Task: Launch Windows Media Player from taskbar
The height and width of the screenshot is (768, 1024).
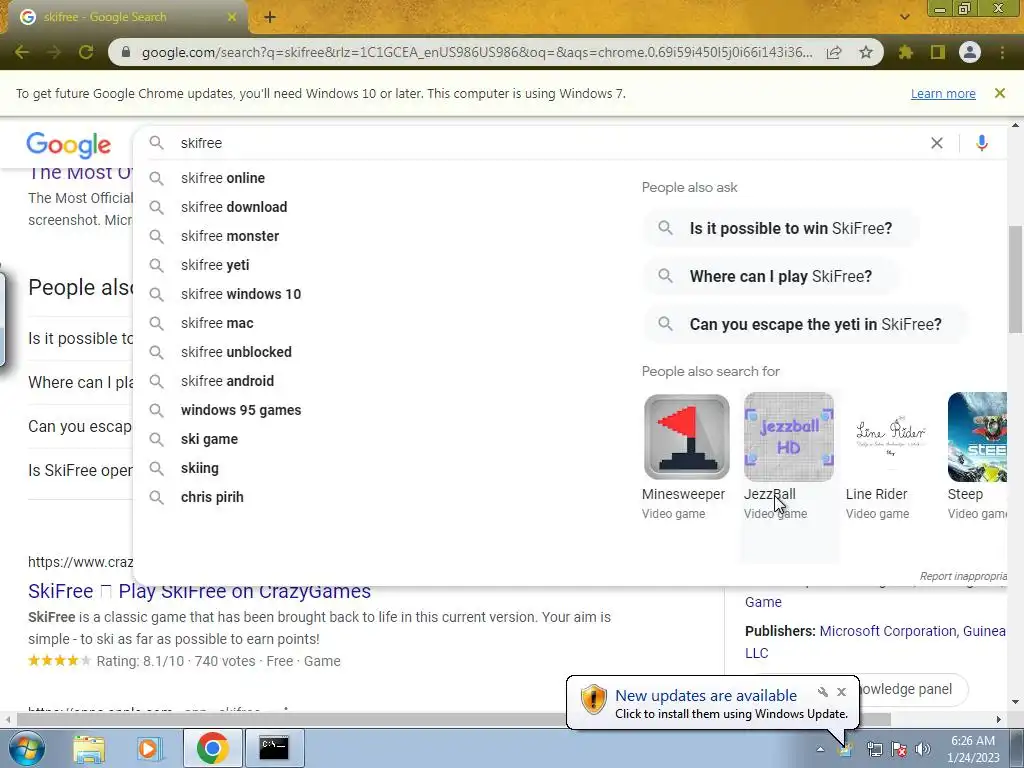Action: 149,748
